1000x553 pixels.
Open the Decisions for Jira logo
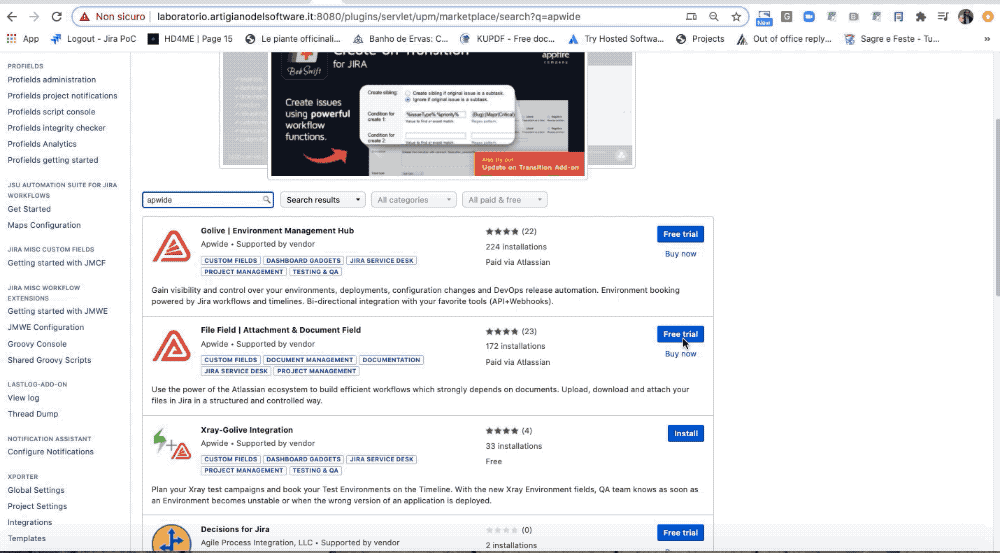click(x=172, y=538)
